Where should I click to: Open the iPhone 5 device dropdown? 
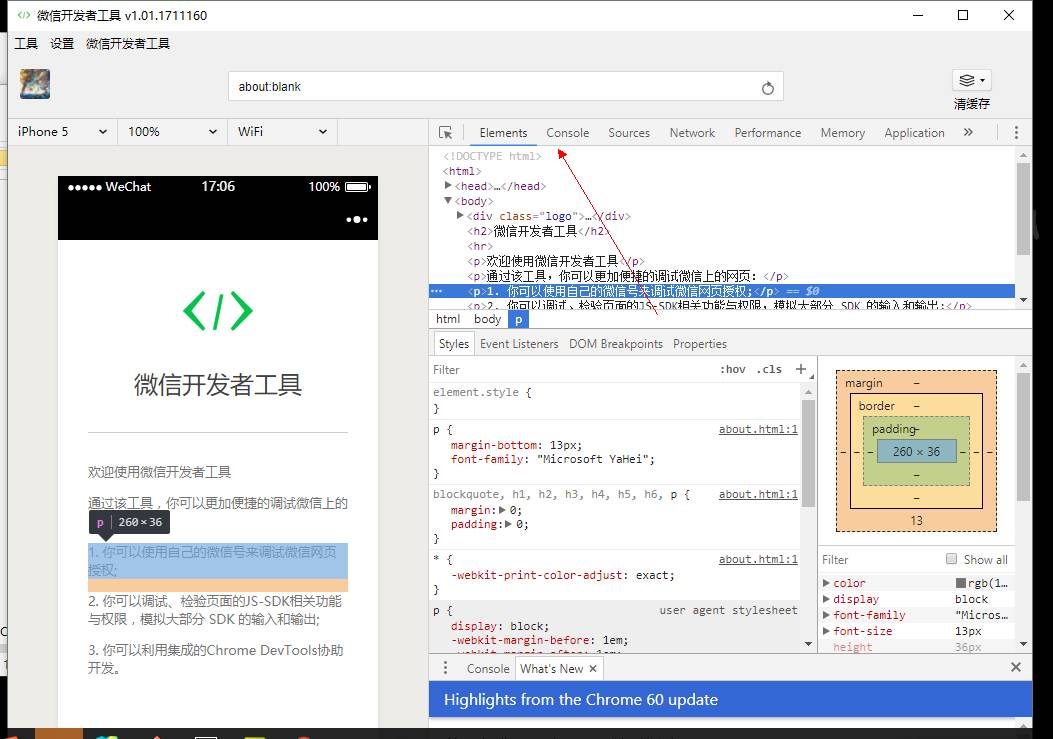point(62,132)
